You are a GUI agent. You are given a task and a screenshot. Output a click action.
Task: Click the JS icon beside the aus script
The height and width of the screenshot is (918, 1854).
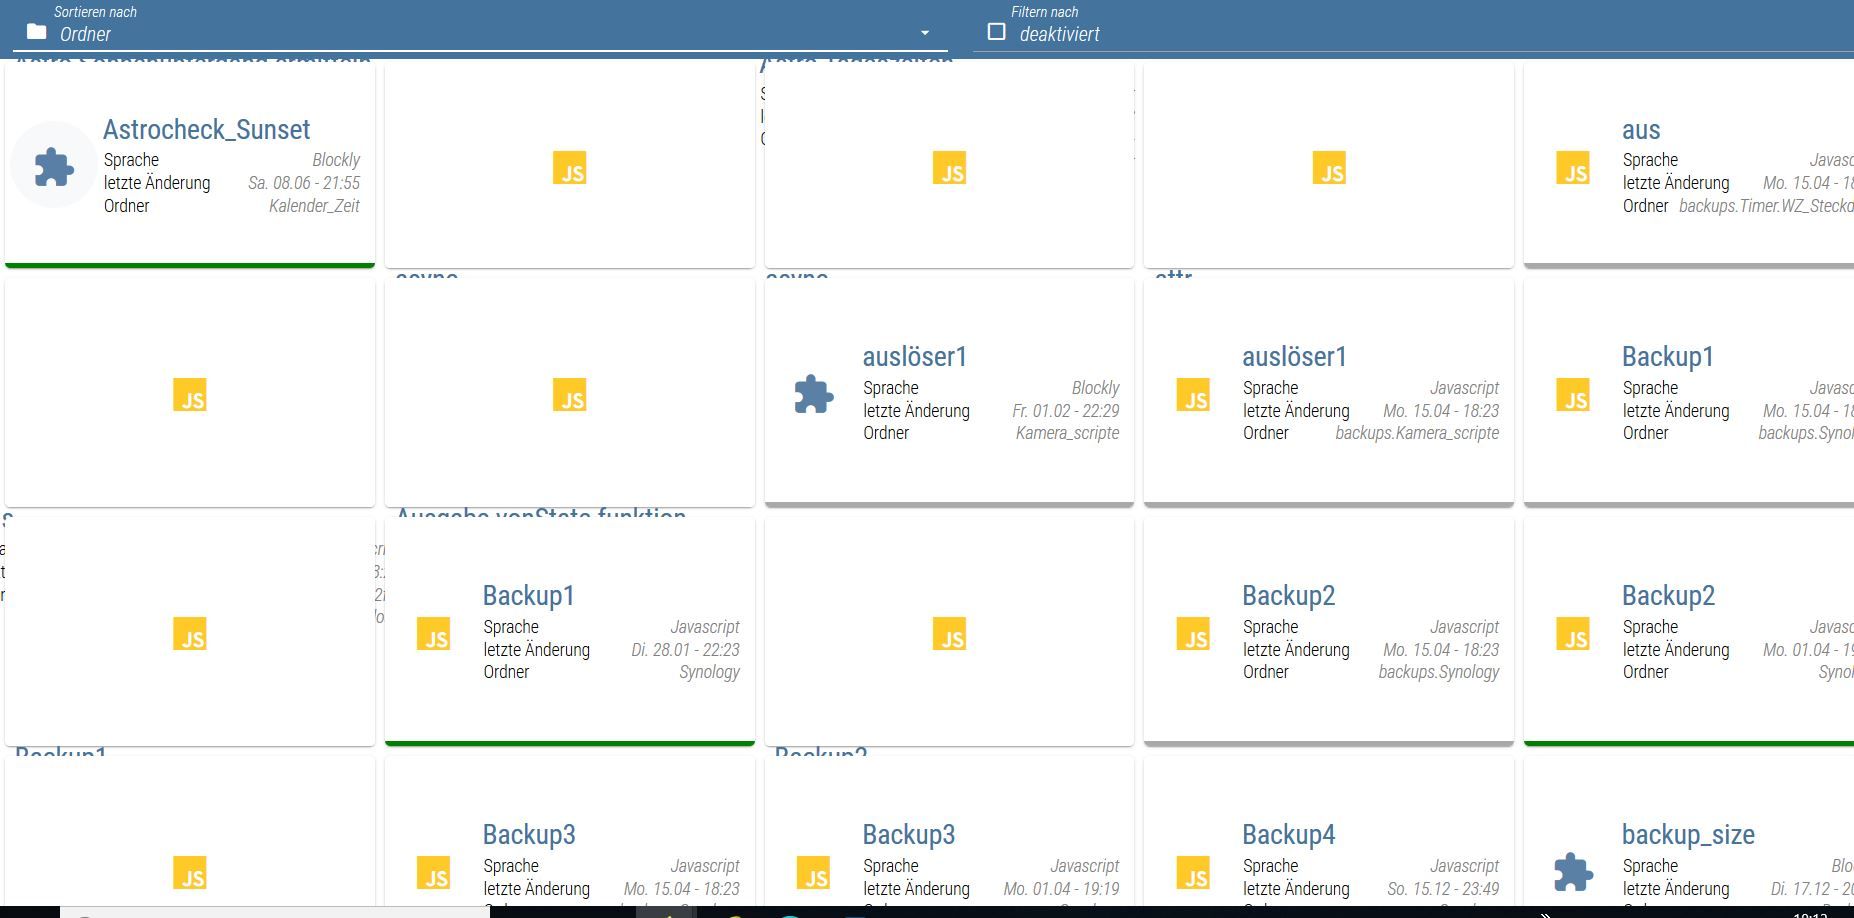[1573, 168]
